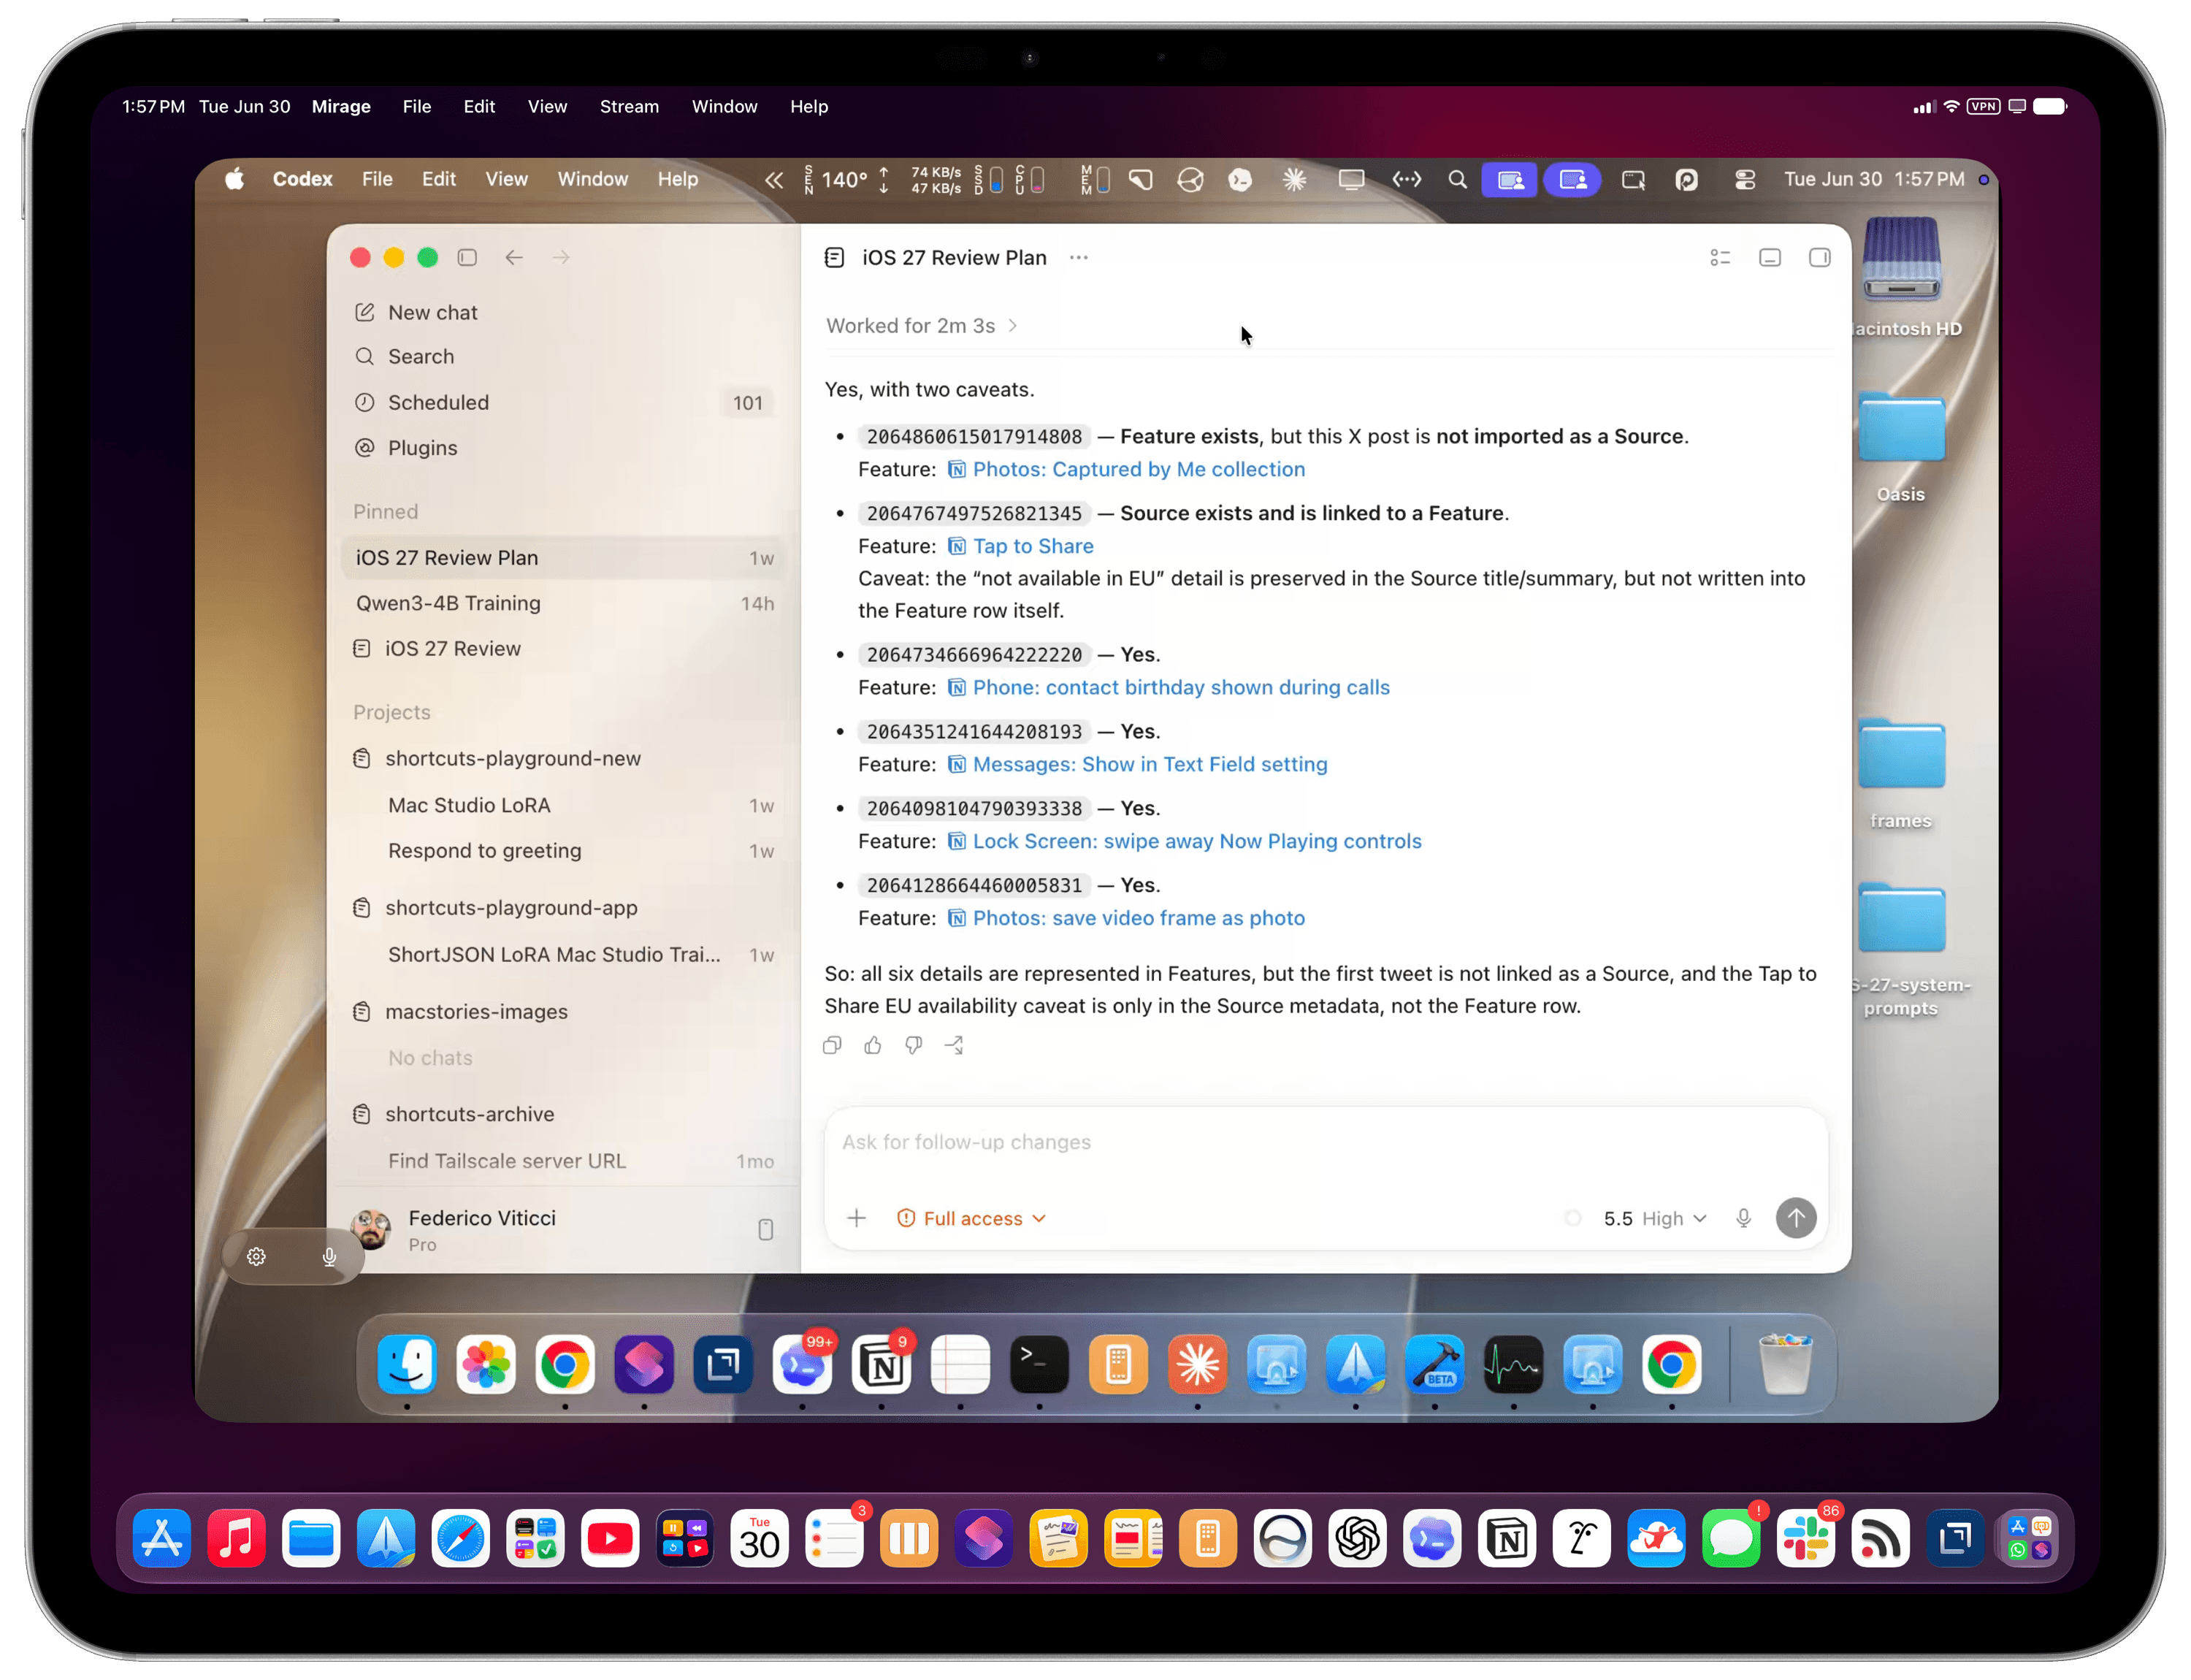The image size is (2191, 1680).
Task: Collapse the shortcuts-playground-app project
Action: pyautogui.click(x=563, y=908)
